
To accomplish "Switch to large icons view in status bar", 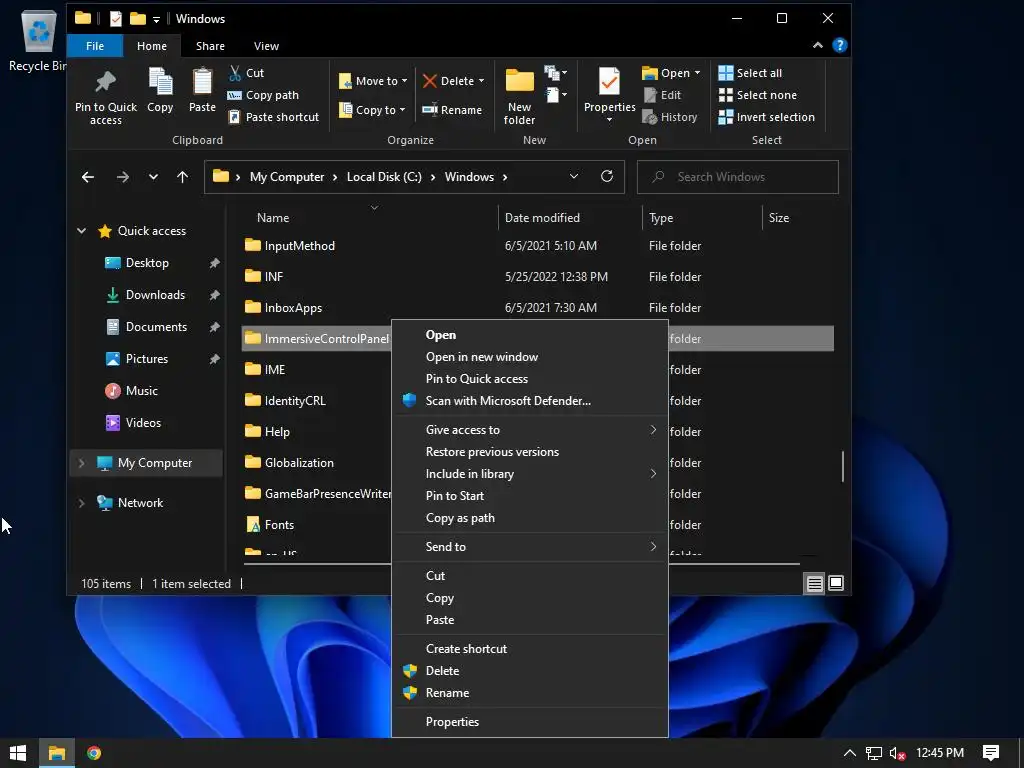I will tap(836, 583).
